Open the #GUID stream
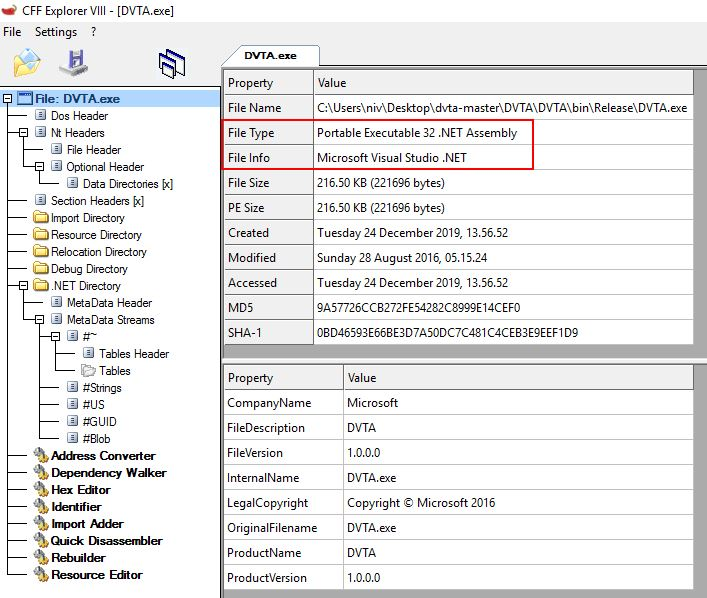The height and width of the screenshot is (598, 707). coord(99,422)
